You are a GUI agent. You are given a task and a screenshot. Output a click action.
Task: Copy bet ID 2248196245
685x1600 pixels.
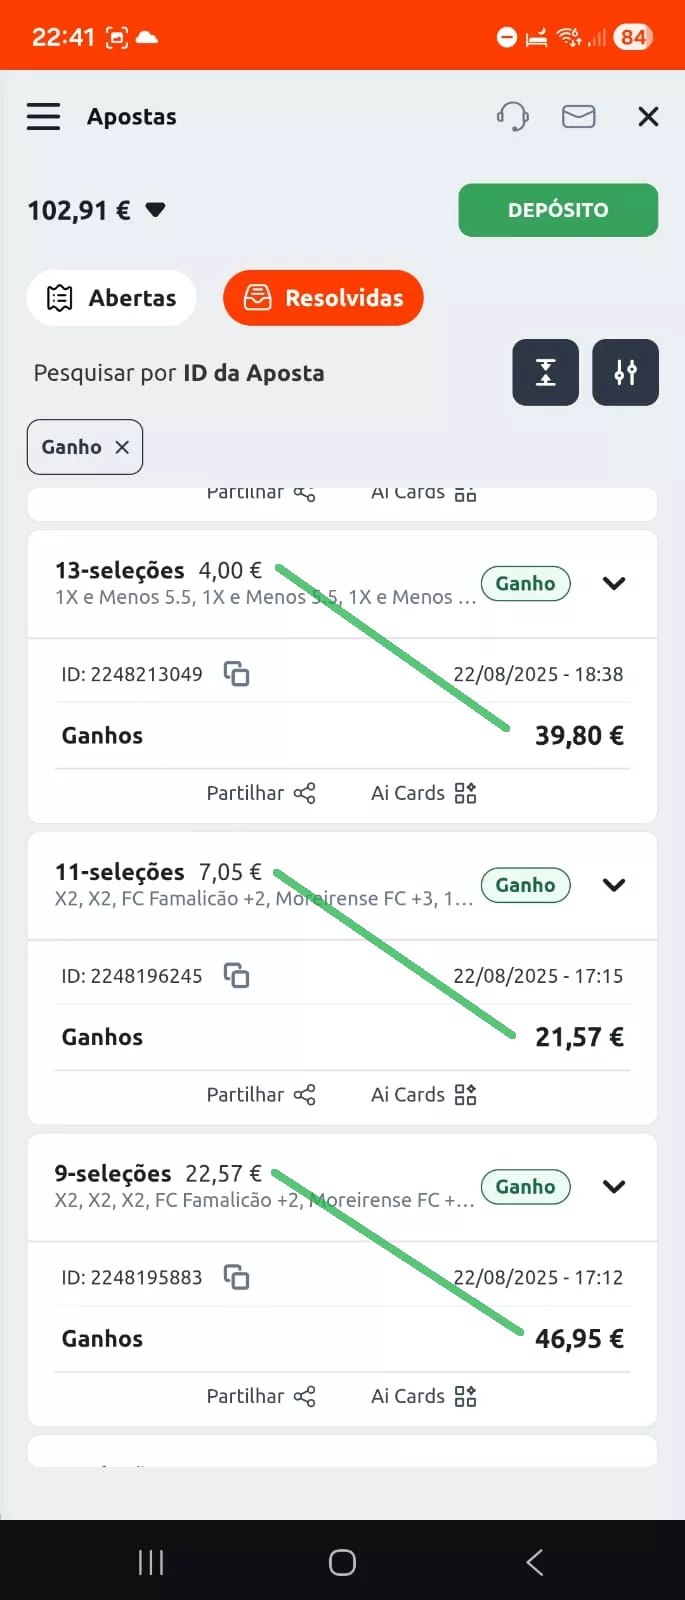pos(236,975)
